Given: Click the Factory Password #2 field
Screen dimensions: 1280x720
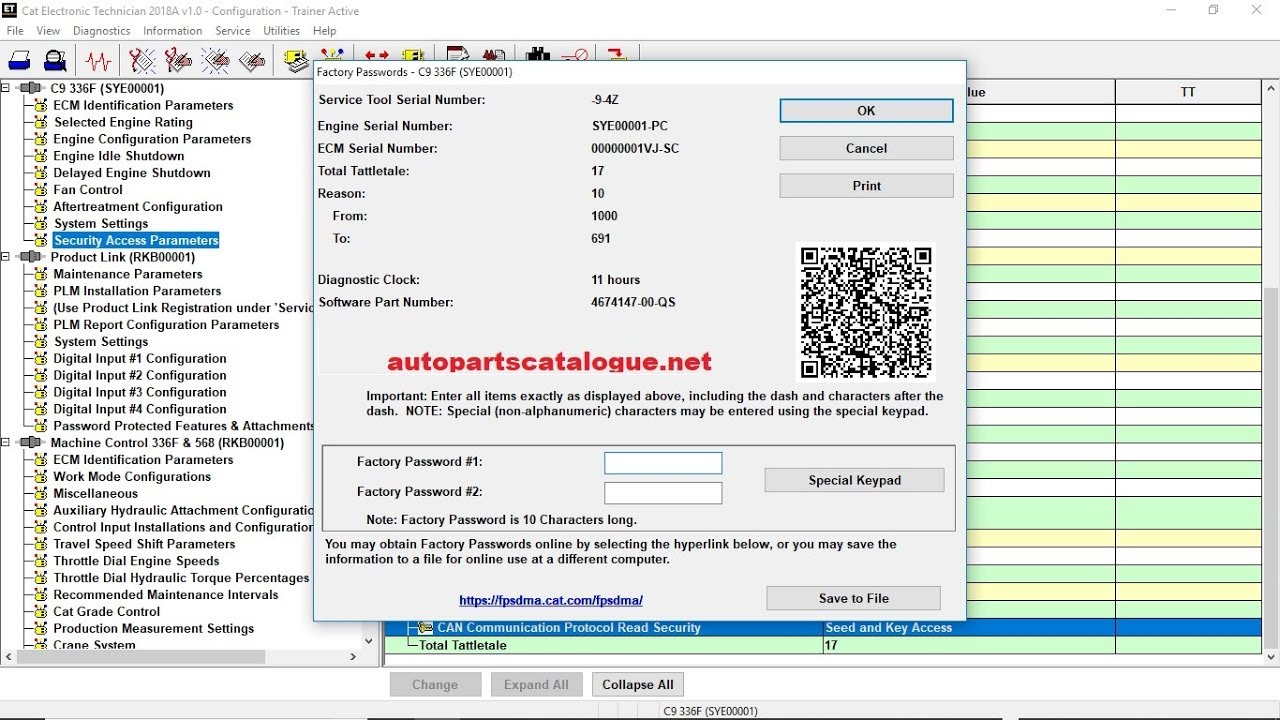Looking at the screenshot, I should (x=663, y=493).
